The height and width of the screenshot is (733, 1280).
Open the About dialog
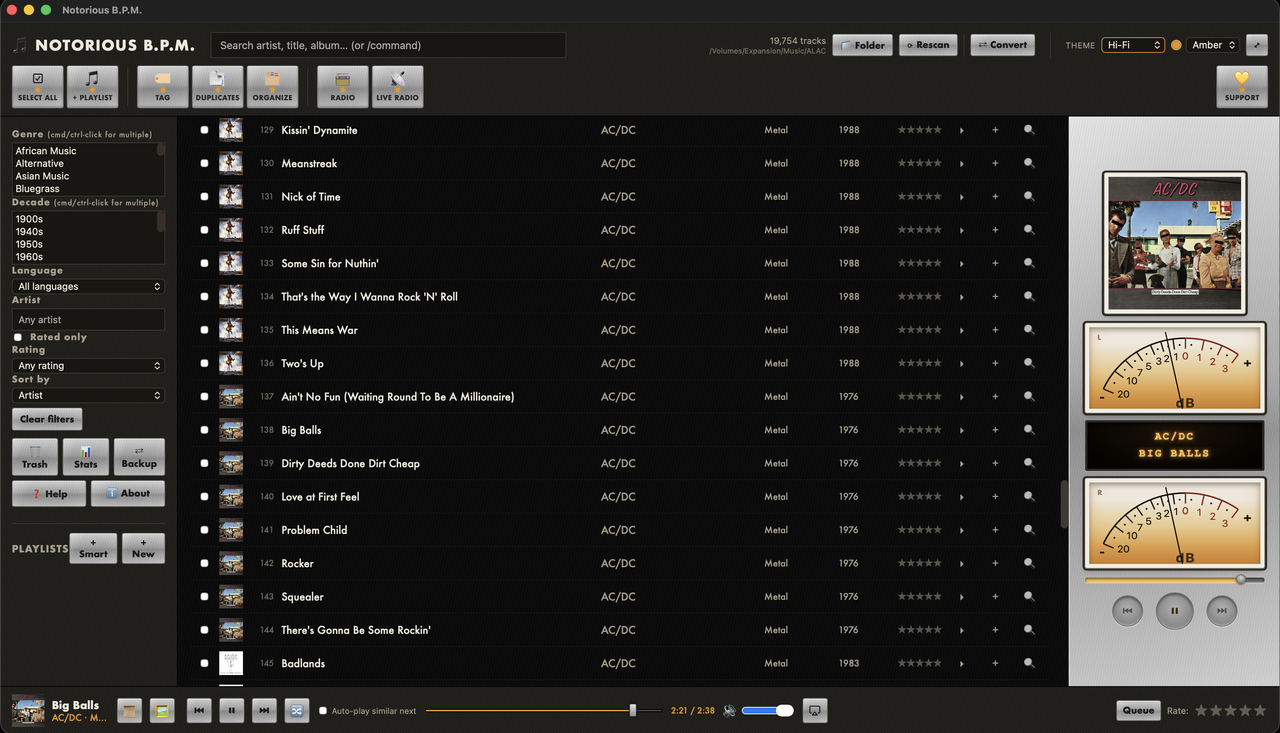pyautogui.click(x=128, y=493)
